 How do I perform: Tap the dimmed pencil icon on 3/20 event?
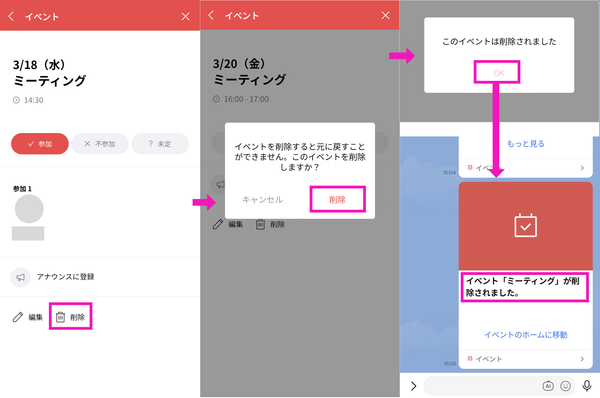coord(218,224)
